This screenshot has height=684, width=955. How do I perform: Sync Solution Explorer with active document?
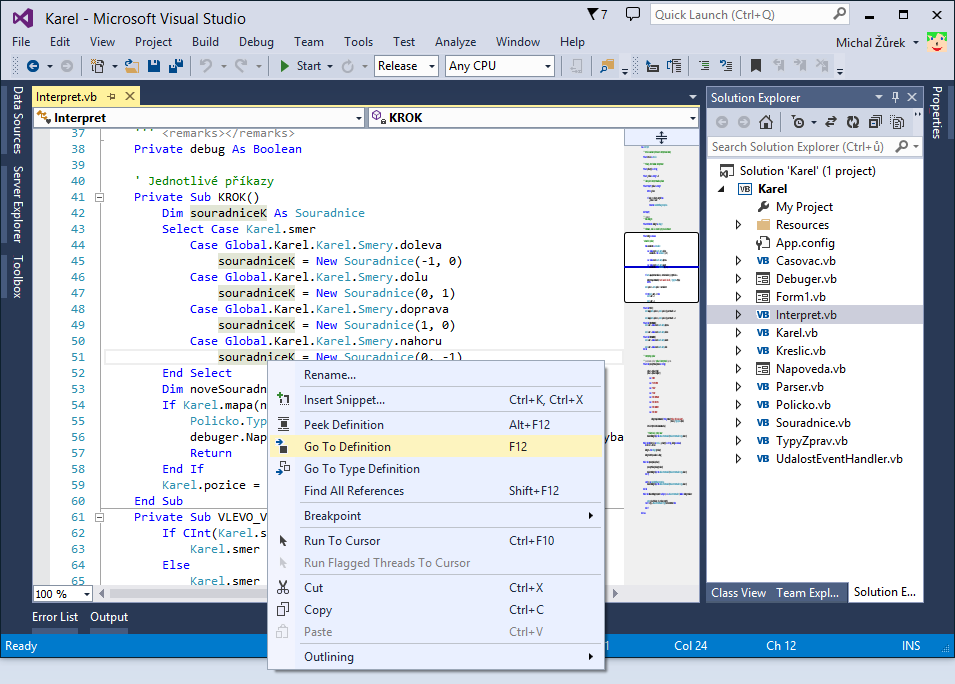coord(830,122)
